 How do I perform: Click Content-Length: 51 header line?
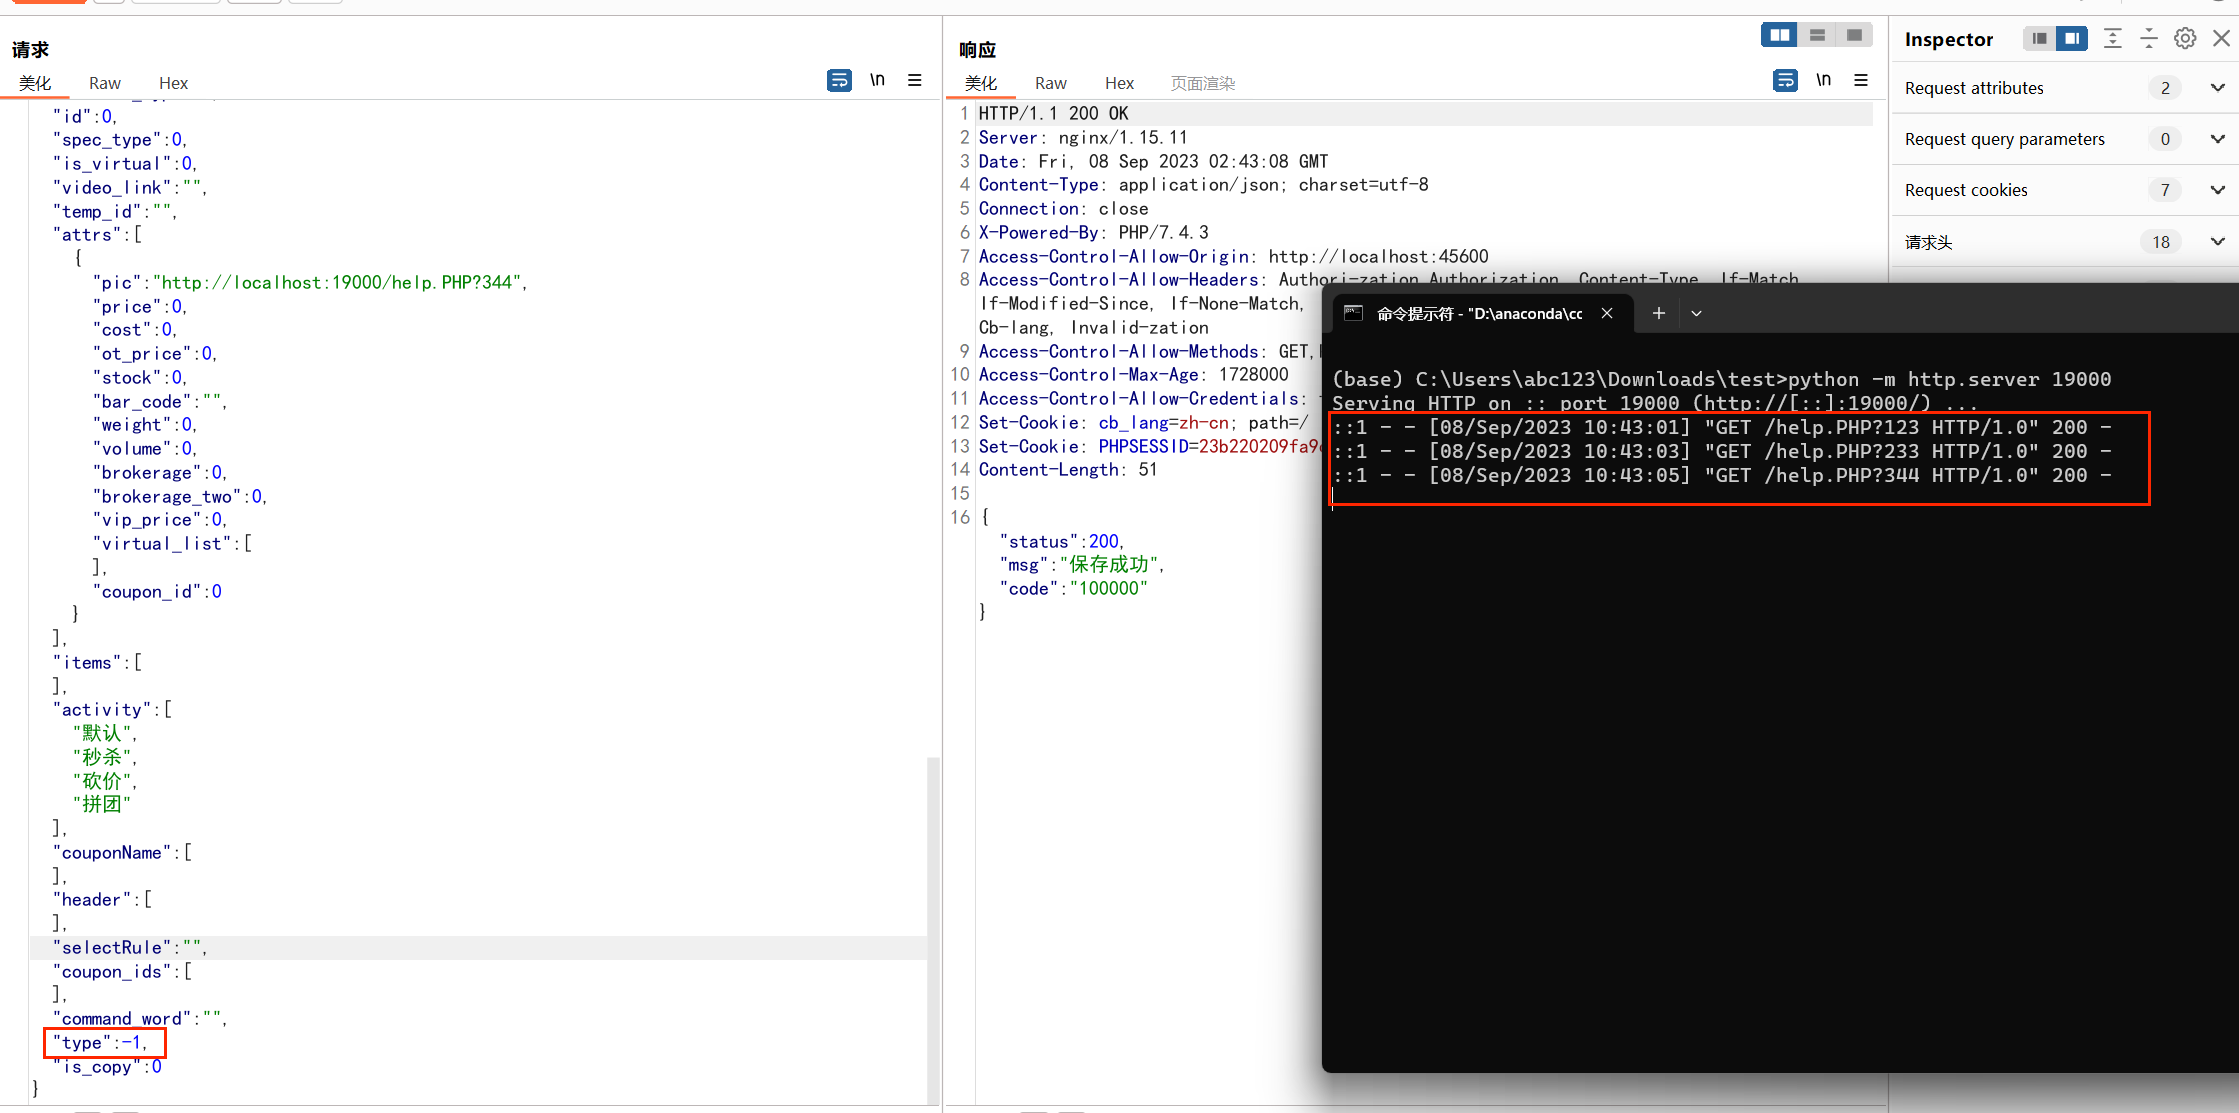click(x=1067, y=470)
